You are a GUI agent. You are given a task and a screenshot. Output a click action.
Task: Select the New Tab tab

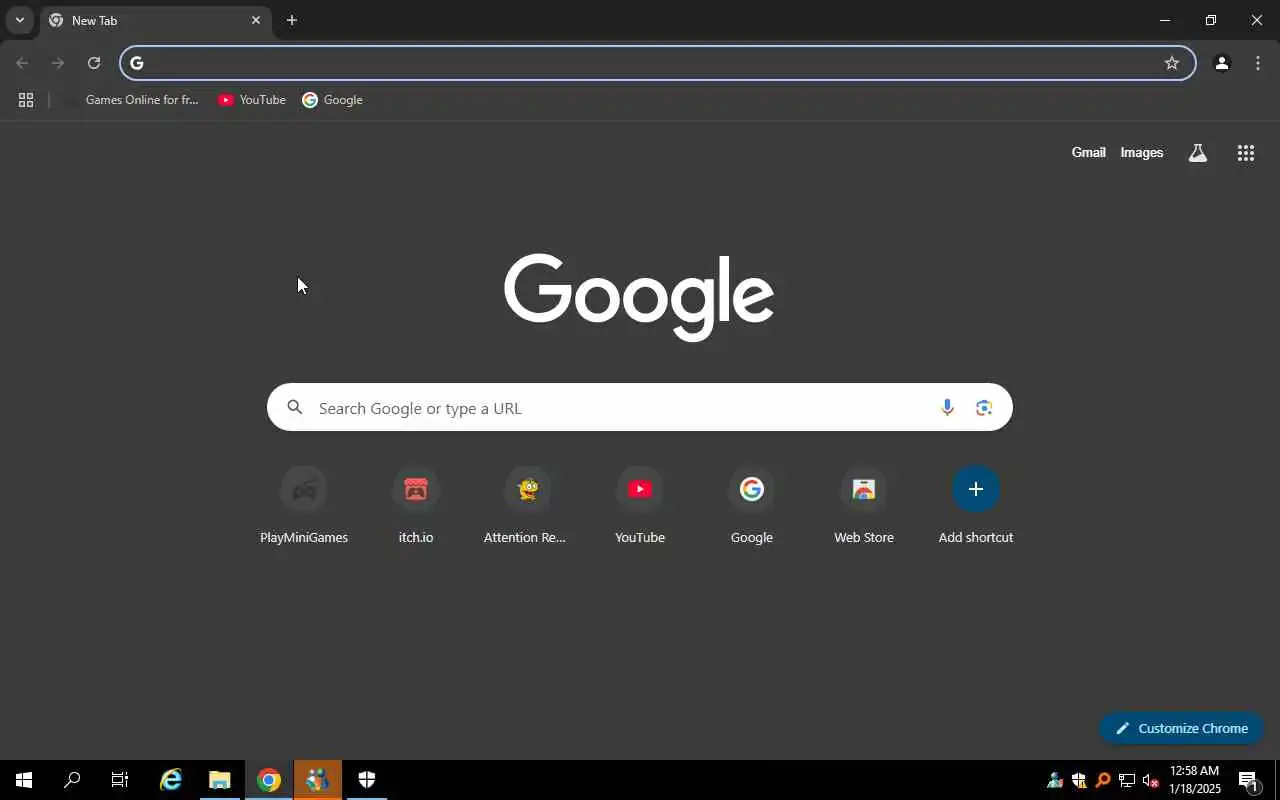[x=155, y=20]
